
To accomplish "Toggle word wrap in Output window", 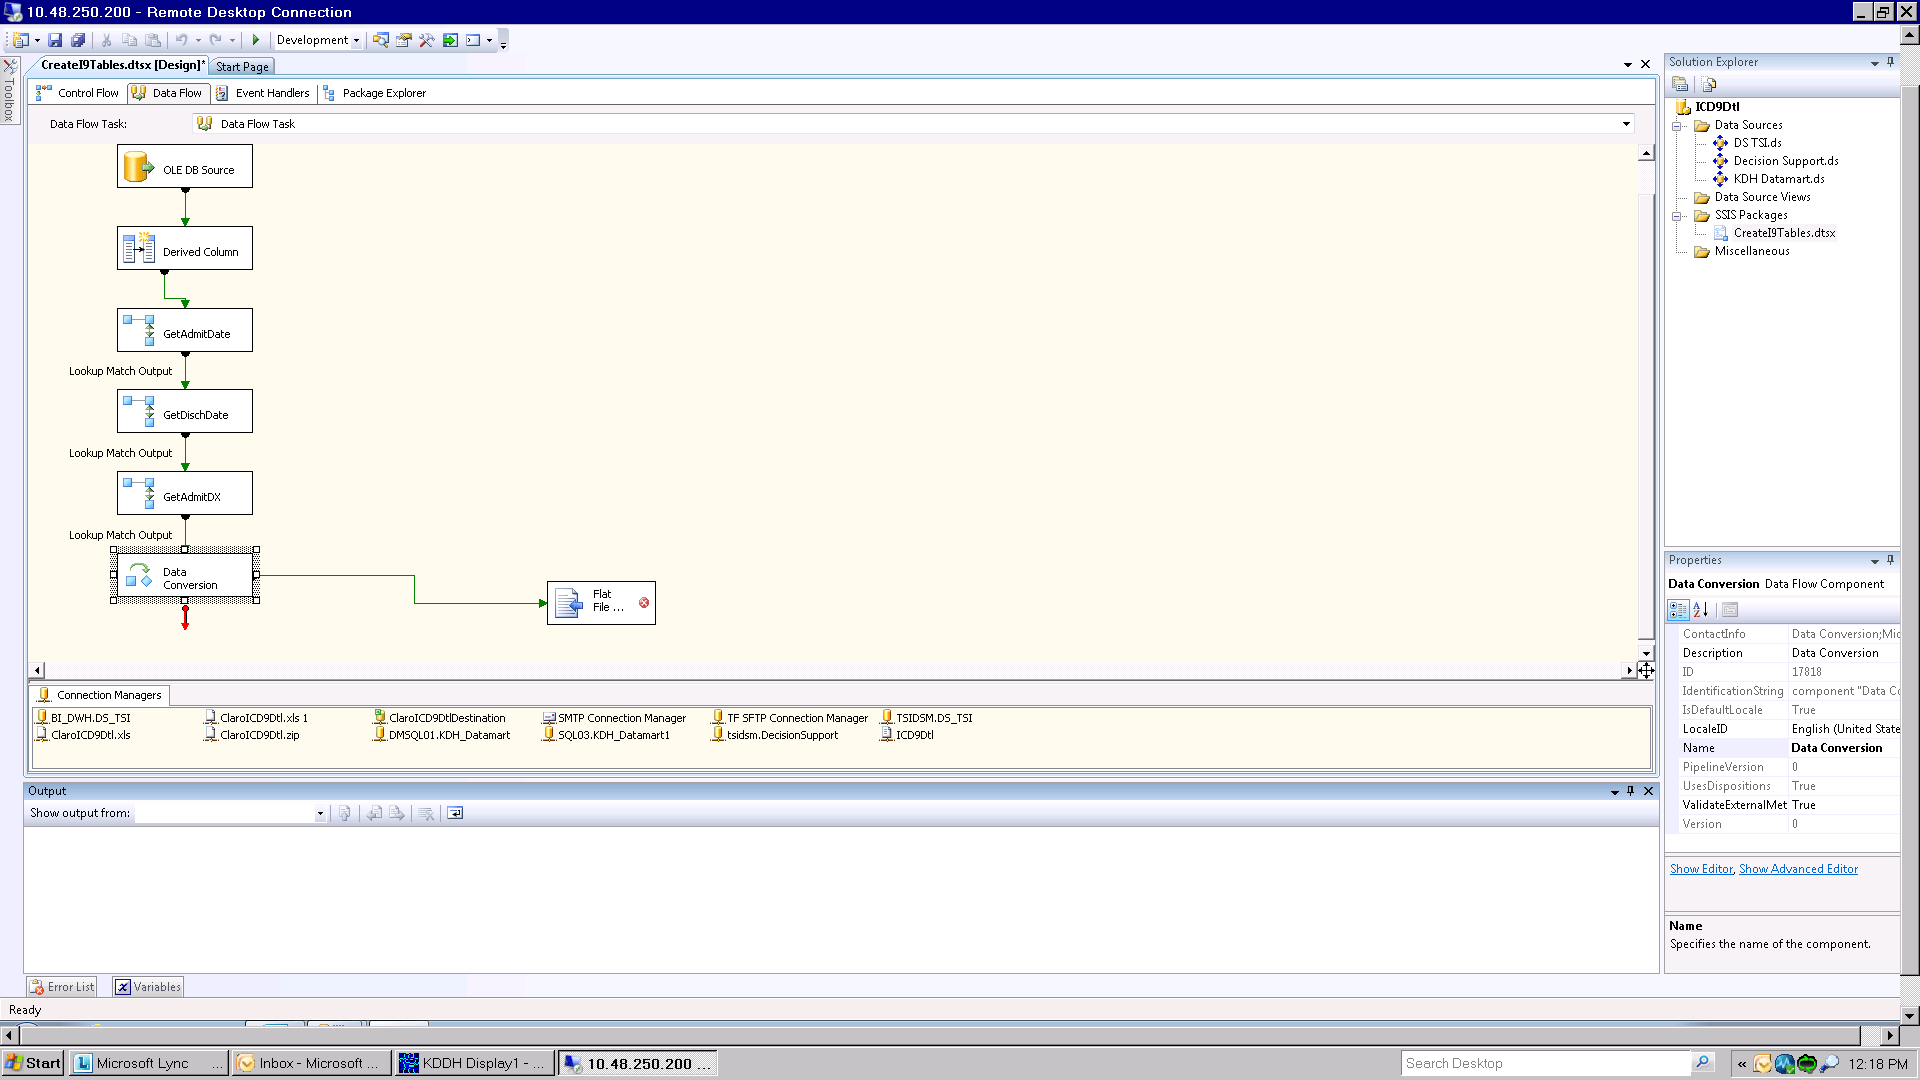I will (455, 813).
